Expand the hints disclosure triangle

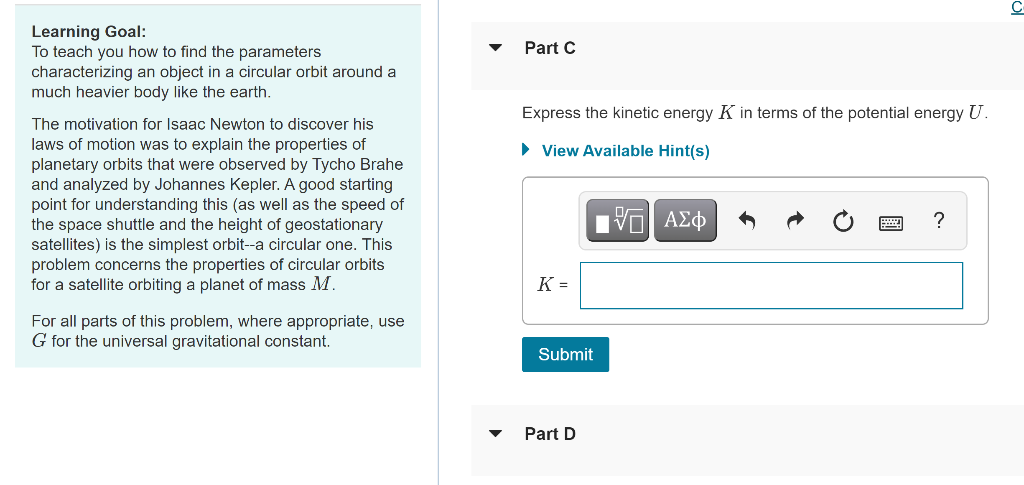527,151
